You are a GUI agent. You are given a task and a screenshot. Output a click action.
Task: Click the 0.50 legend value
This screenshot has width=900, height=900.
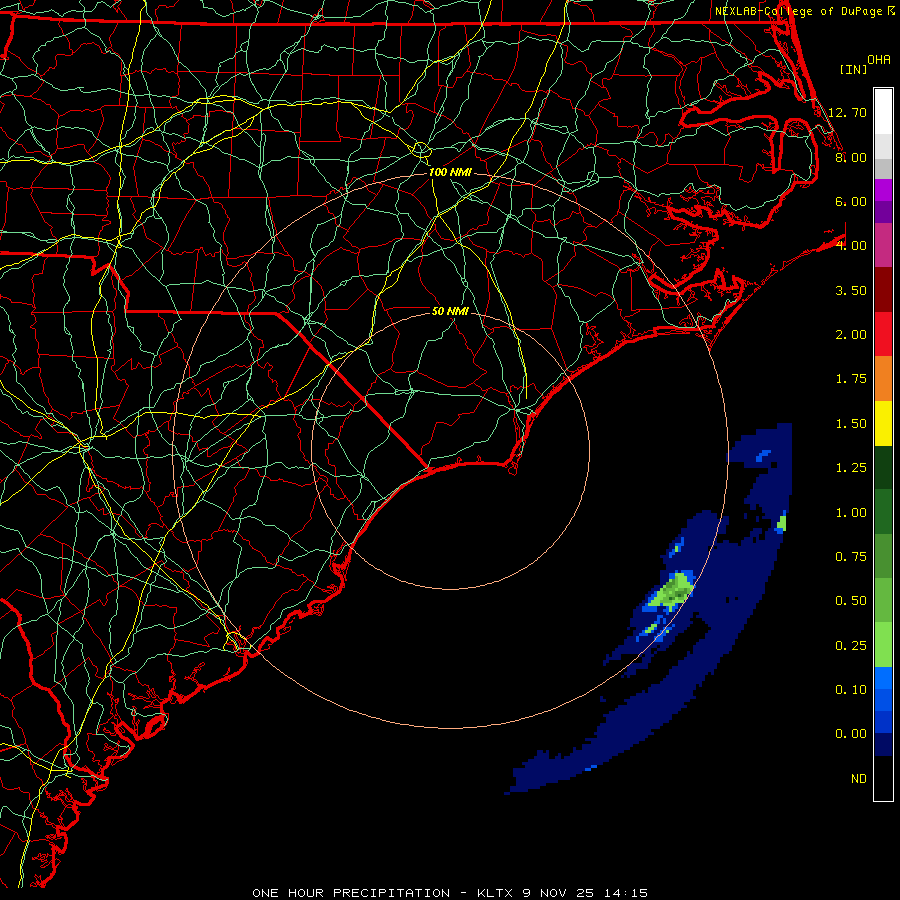(x=851, y=601)
